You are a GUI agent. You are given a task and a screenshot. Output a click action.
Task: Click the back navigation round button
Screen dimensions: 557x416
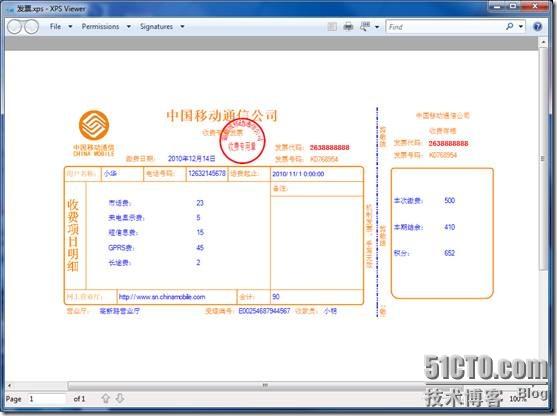click(x=15, y=27)
